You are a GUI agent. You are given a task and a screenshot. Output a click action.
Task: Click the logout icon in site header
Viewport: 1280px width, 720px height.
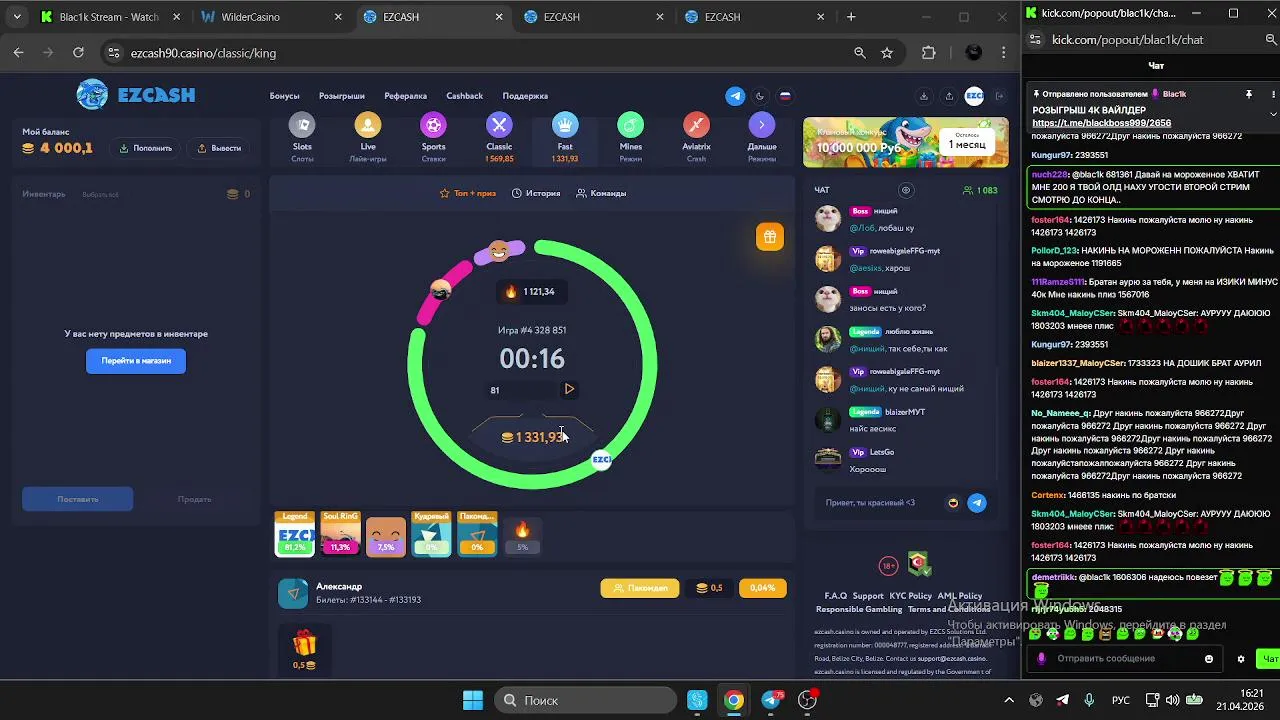click(999, 96)
